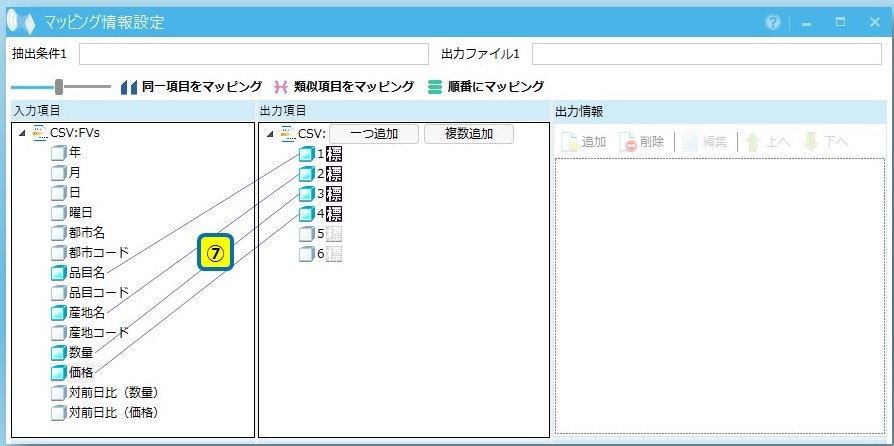Click 下へ in the 出力情報 toolbar
The width and height of the screenshot is (894, 446).
click(825, 142)
